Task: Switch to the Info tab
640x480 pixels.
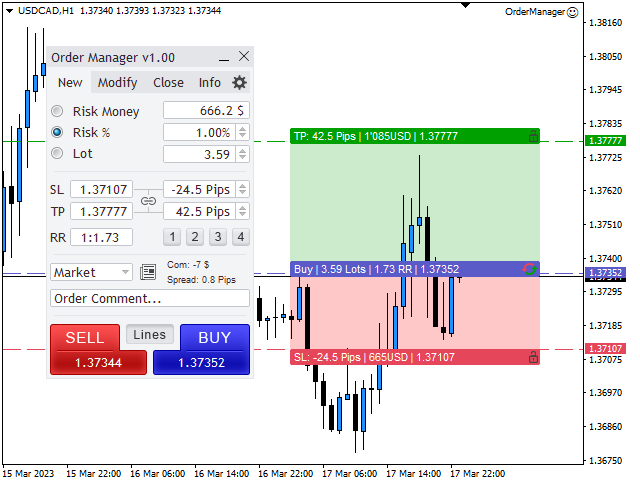Action: pyautogui.click(x=209, y=82)
